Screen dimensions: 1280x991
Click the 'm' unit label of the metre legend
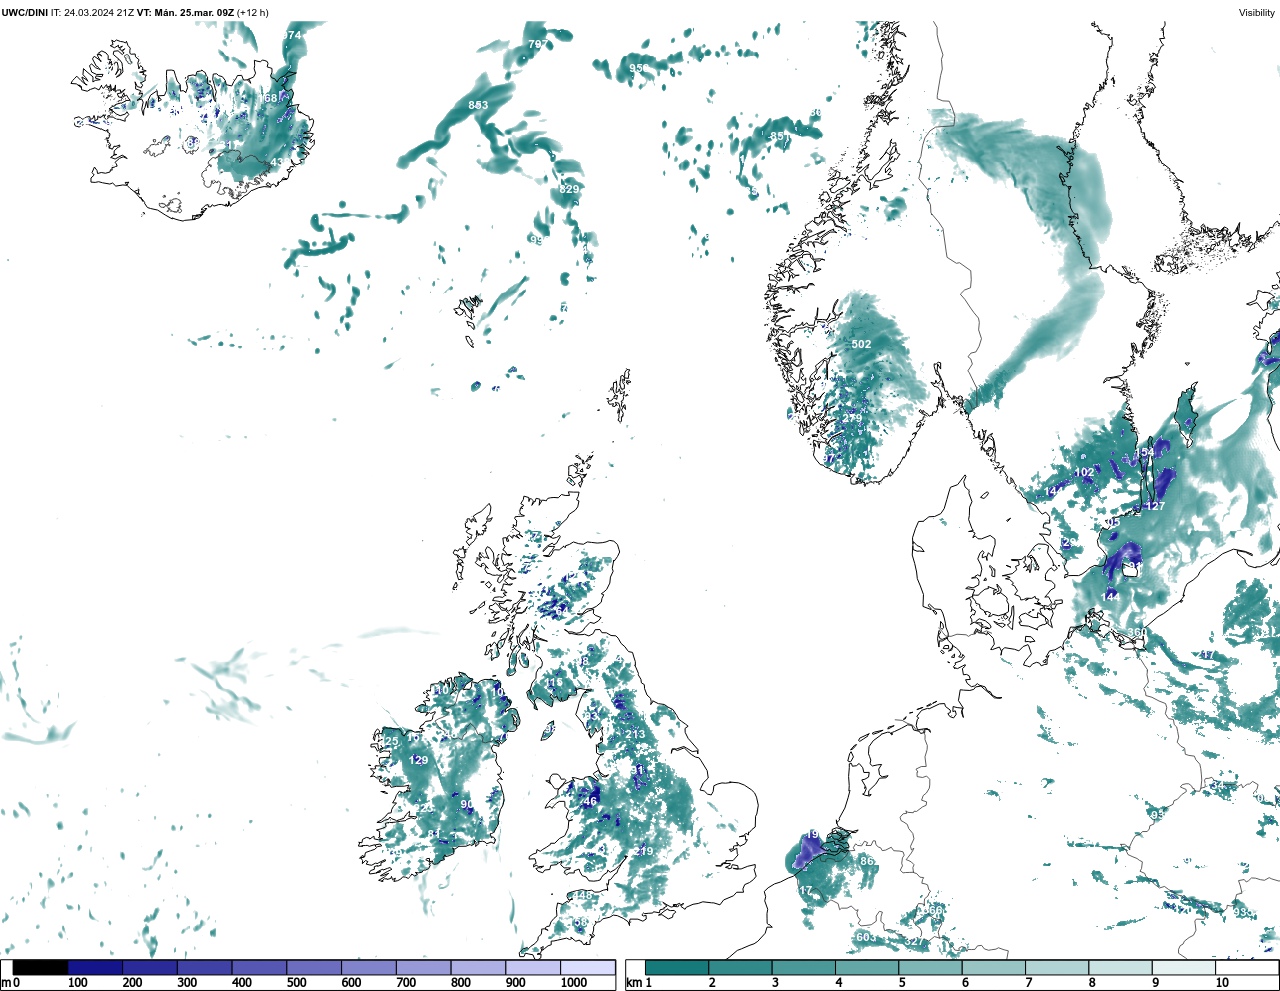coord(6,983)
